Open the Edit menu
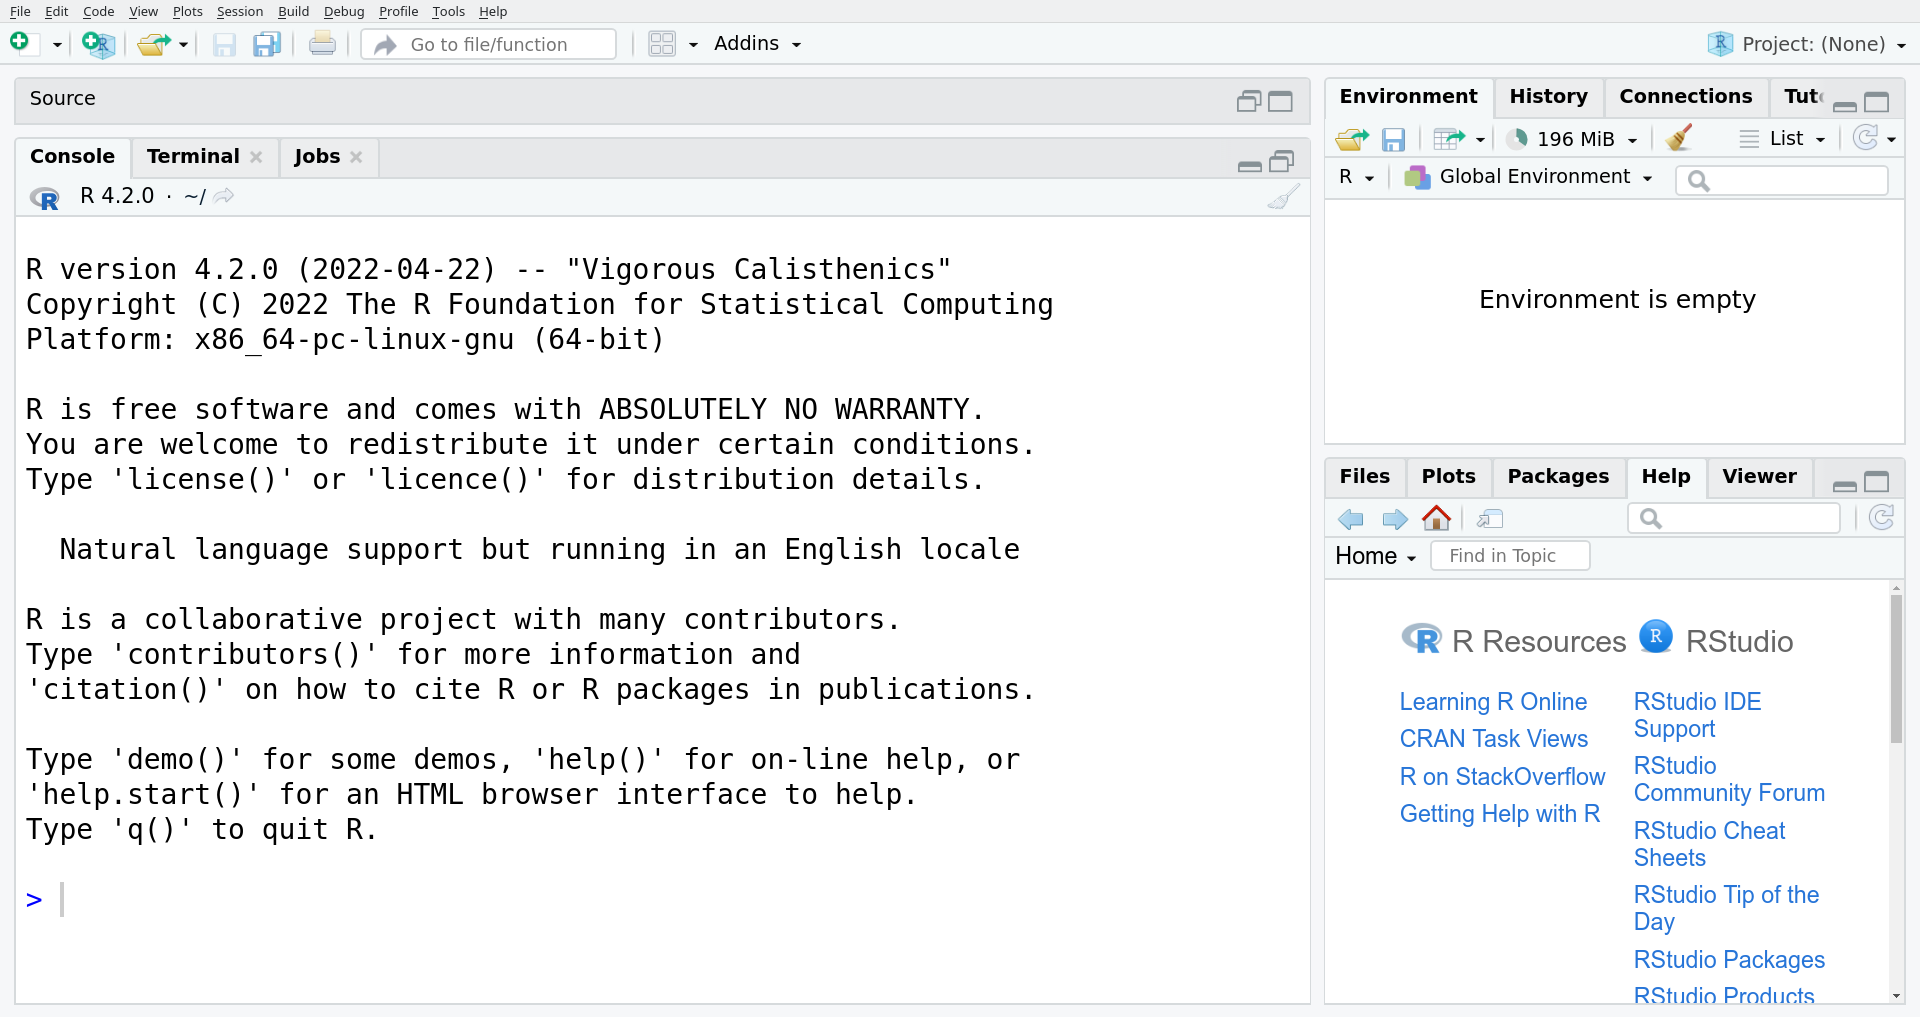Viewport: 1920px width, 1017px height. click(57, 11)
